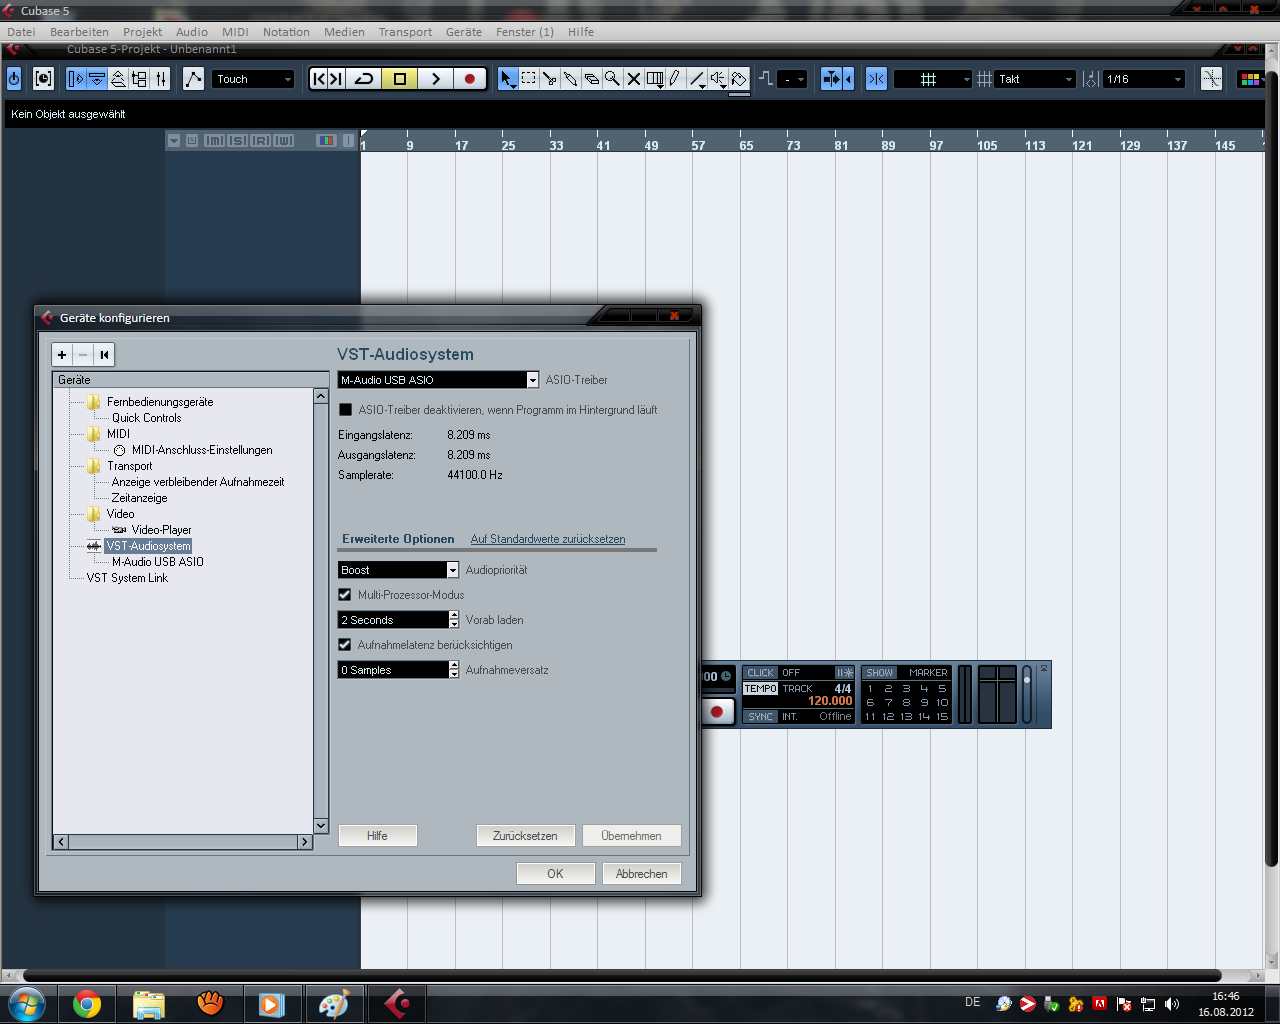Click Abbrechen to cancel the dialog
The width and height of the screenshot is (1280, 1024).
click(641, 874)
